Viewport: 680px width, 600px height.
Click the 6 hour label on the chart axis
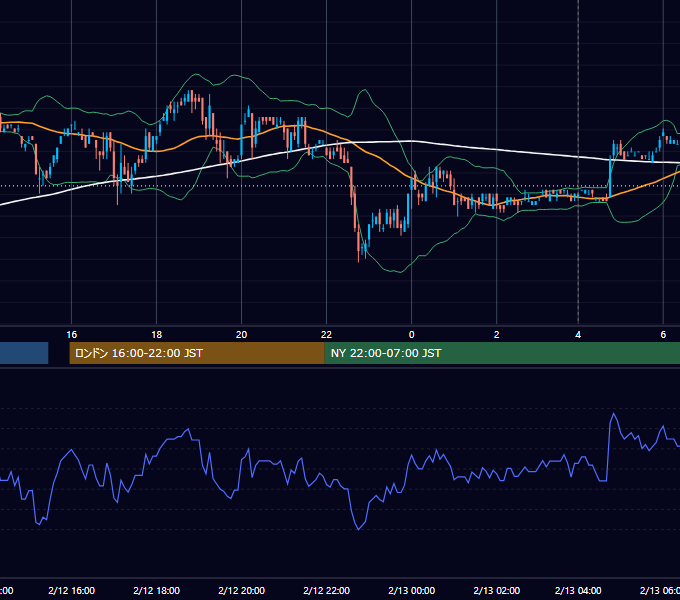(x=663, y=335)
